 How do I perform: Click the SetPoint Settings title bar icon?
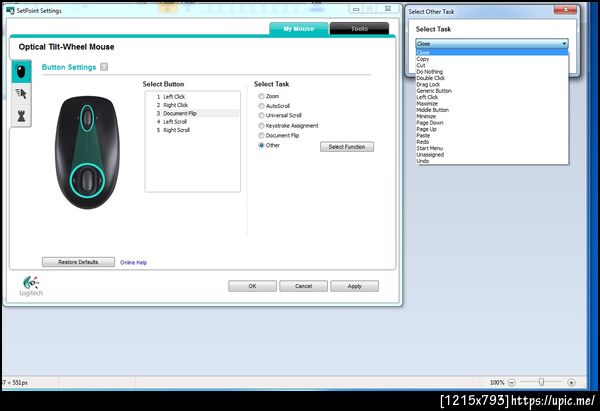click(10, 10)
